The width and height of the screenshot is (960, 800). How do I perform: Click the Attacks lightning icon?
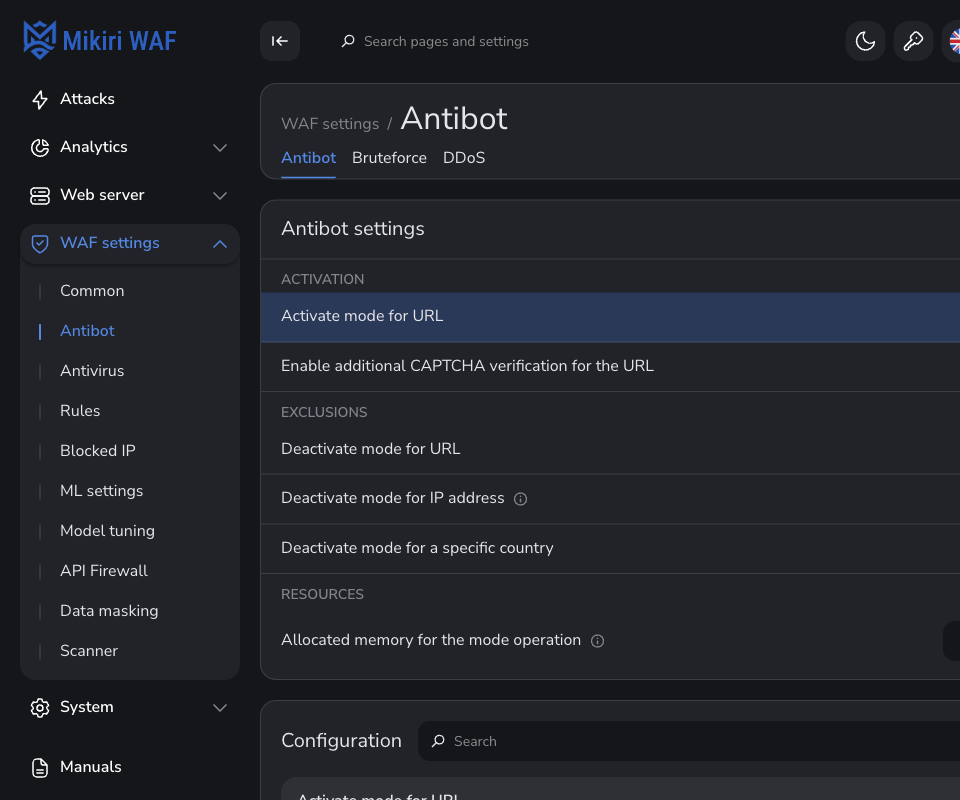(x=40, y=99)
